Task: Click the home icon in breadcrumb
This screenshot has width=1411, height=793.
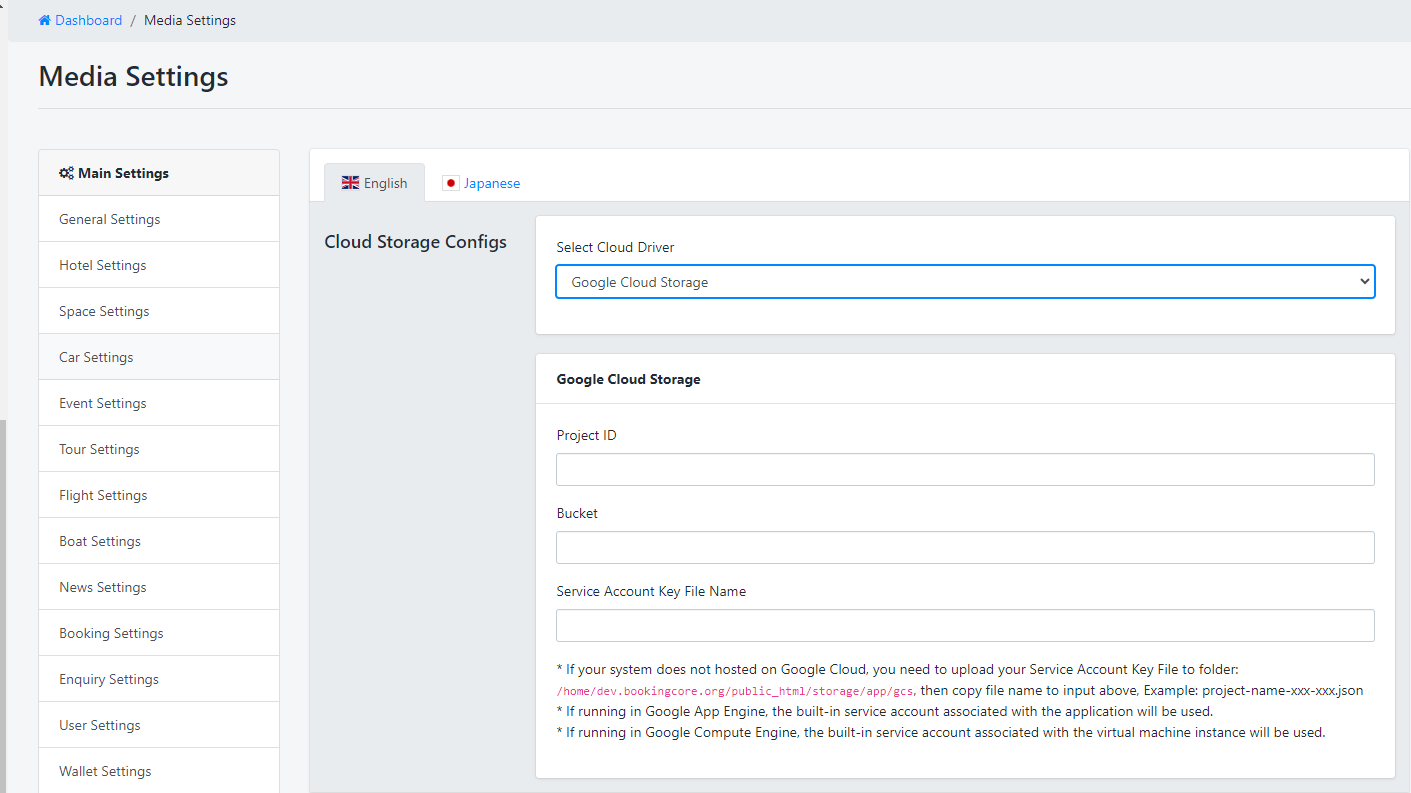Action: coord(44,21)
